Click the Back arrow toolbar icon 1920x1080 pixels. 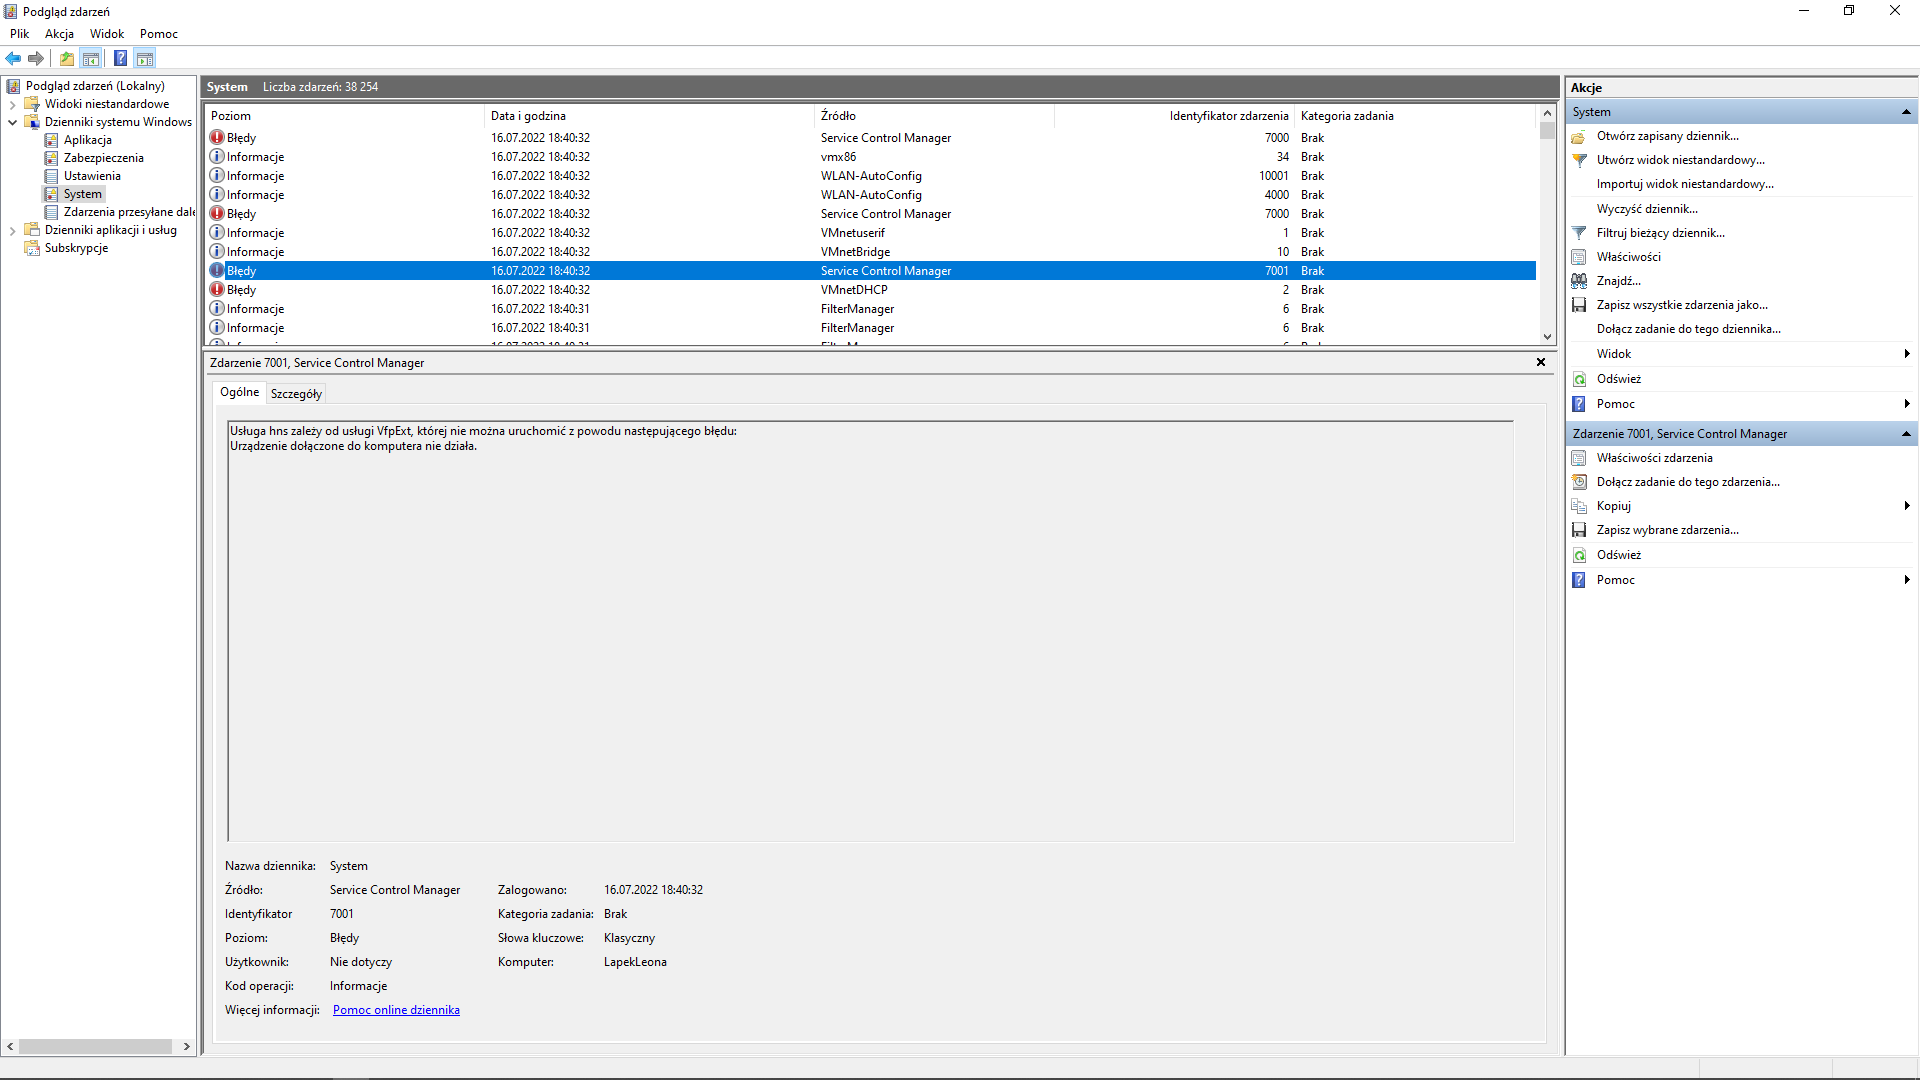tap(13, 58)
